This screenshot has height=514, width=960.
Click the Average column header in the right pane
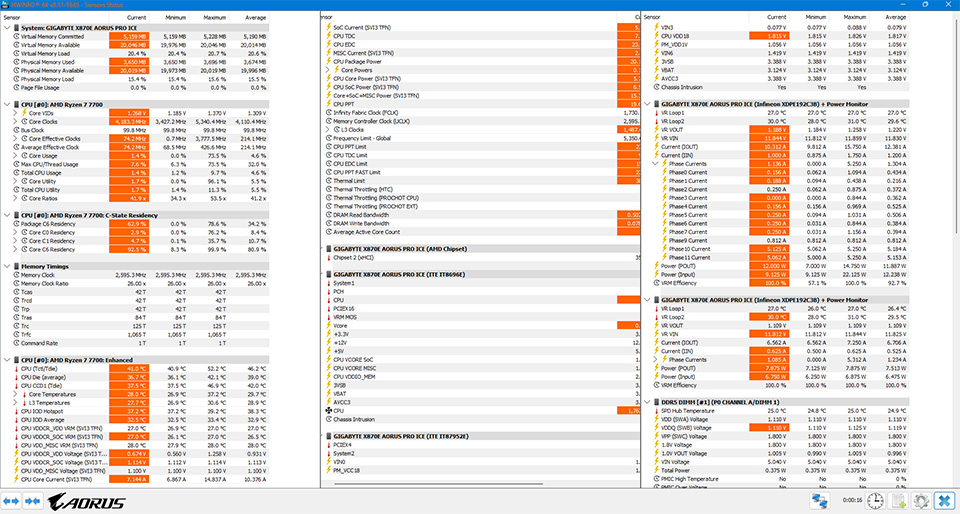[x=895, y=18]
